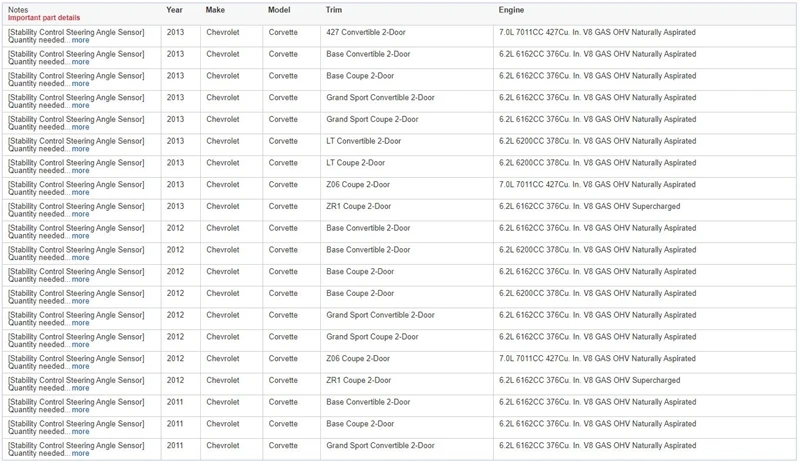Select 'Chevrolet' in 2011 Grand Sport Convertible row
The height and width of the screenshot is (462, 800).
pos(222,446)
